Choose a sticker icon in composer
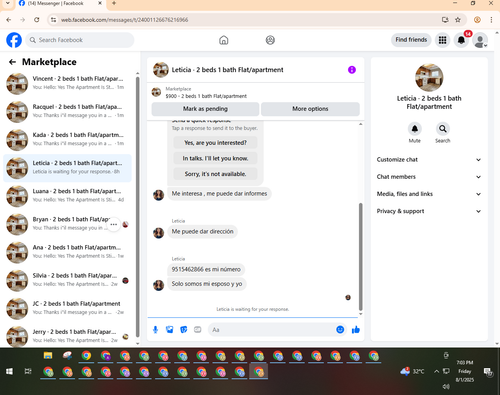The height and width of the screenshot is (395, 500). [x=184, y=330]
